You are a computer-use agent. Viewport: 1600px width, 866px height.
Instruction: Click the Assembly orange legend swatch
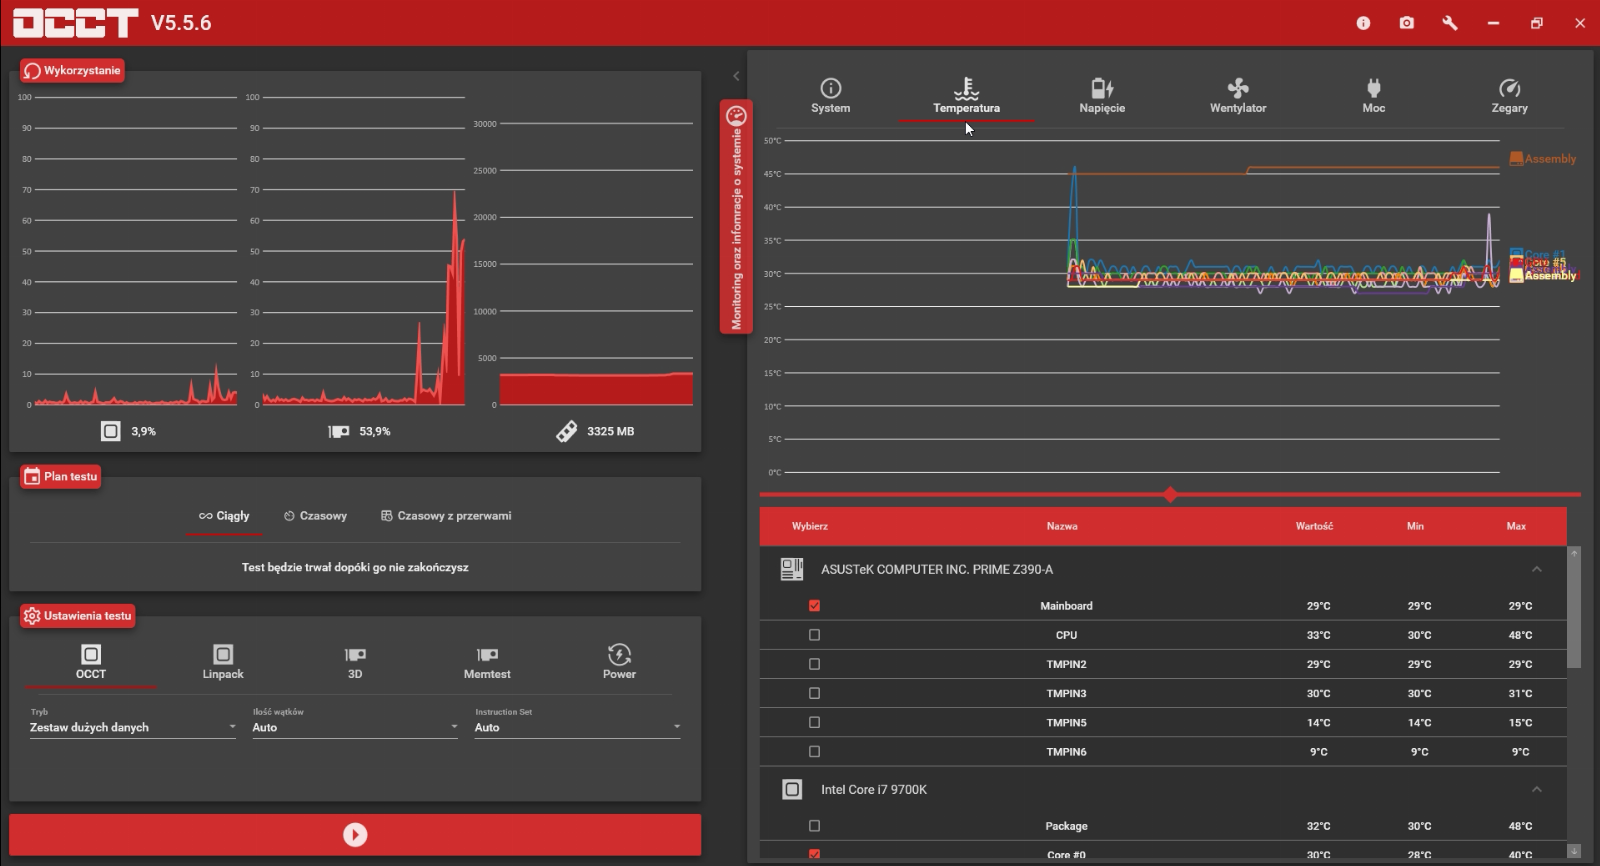[1516, 159]
